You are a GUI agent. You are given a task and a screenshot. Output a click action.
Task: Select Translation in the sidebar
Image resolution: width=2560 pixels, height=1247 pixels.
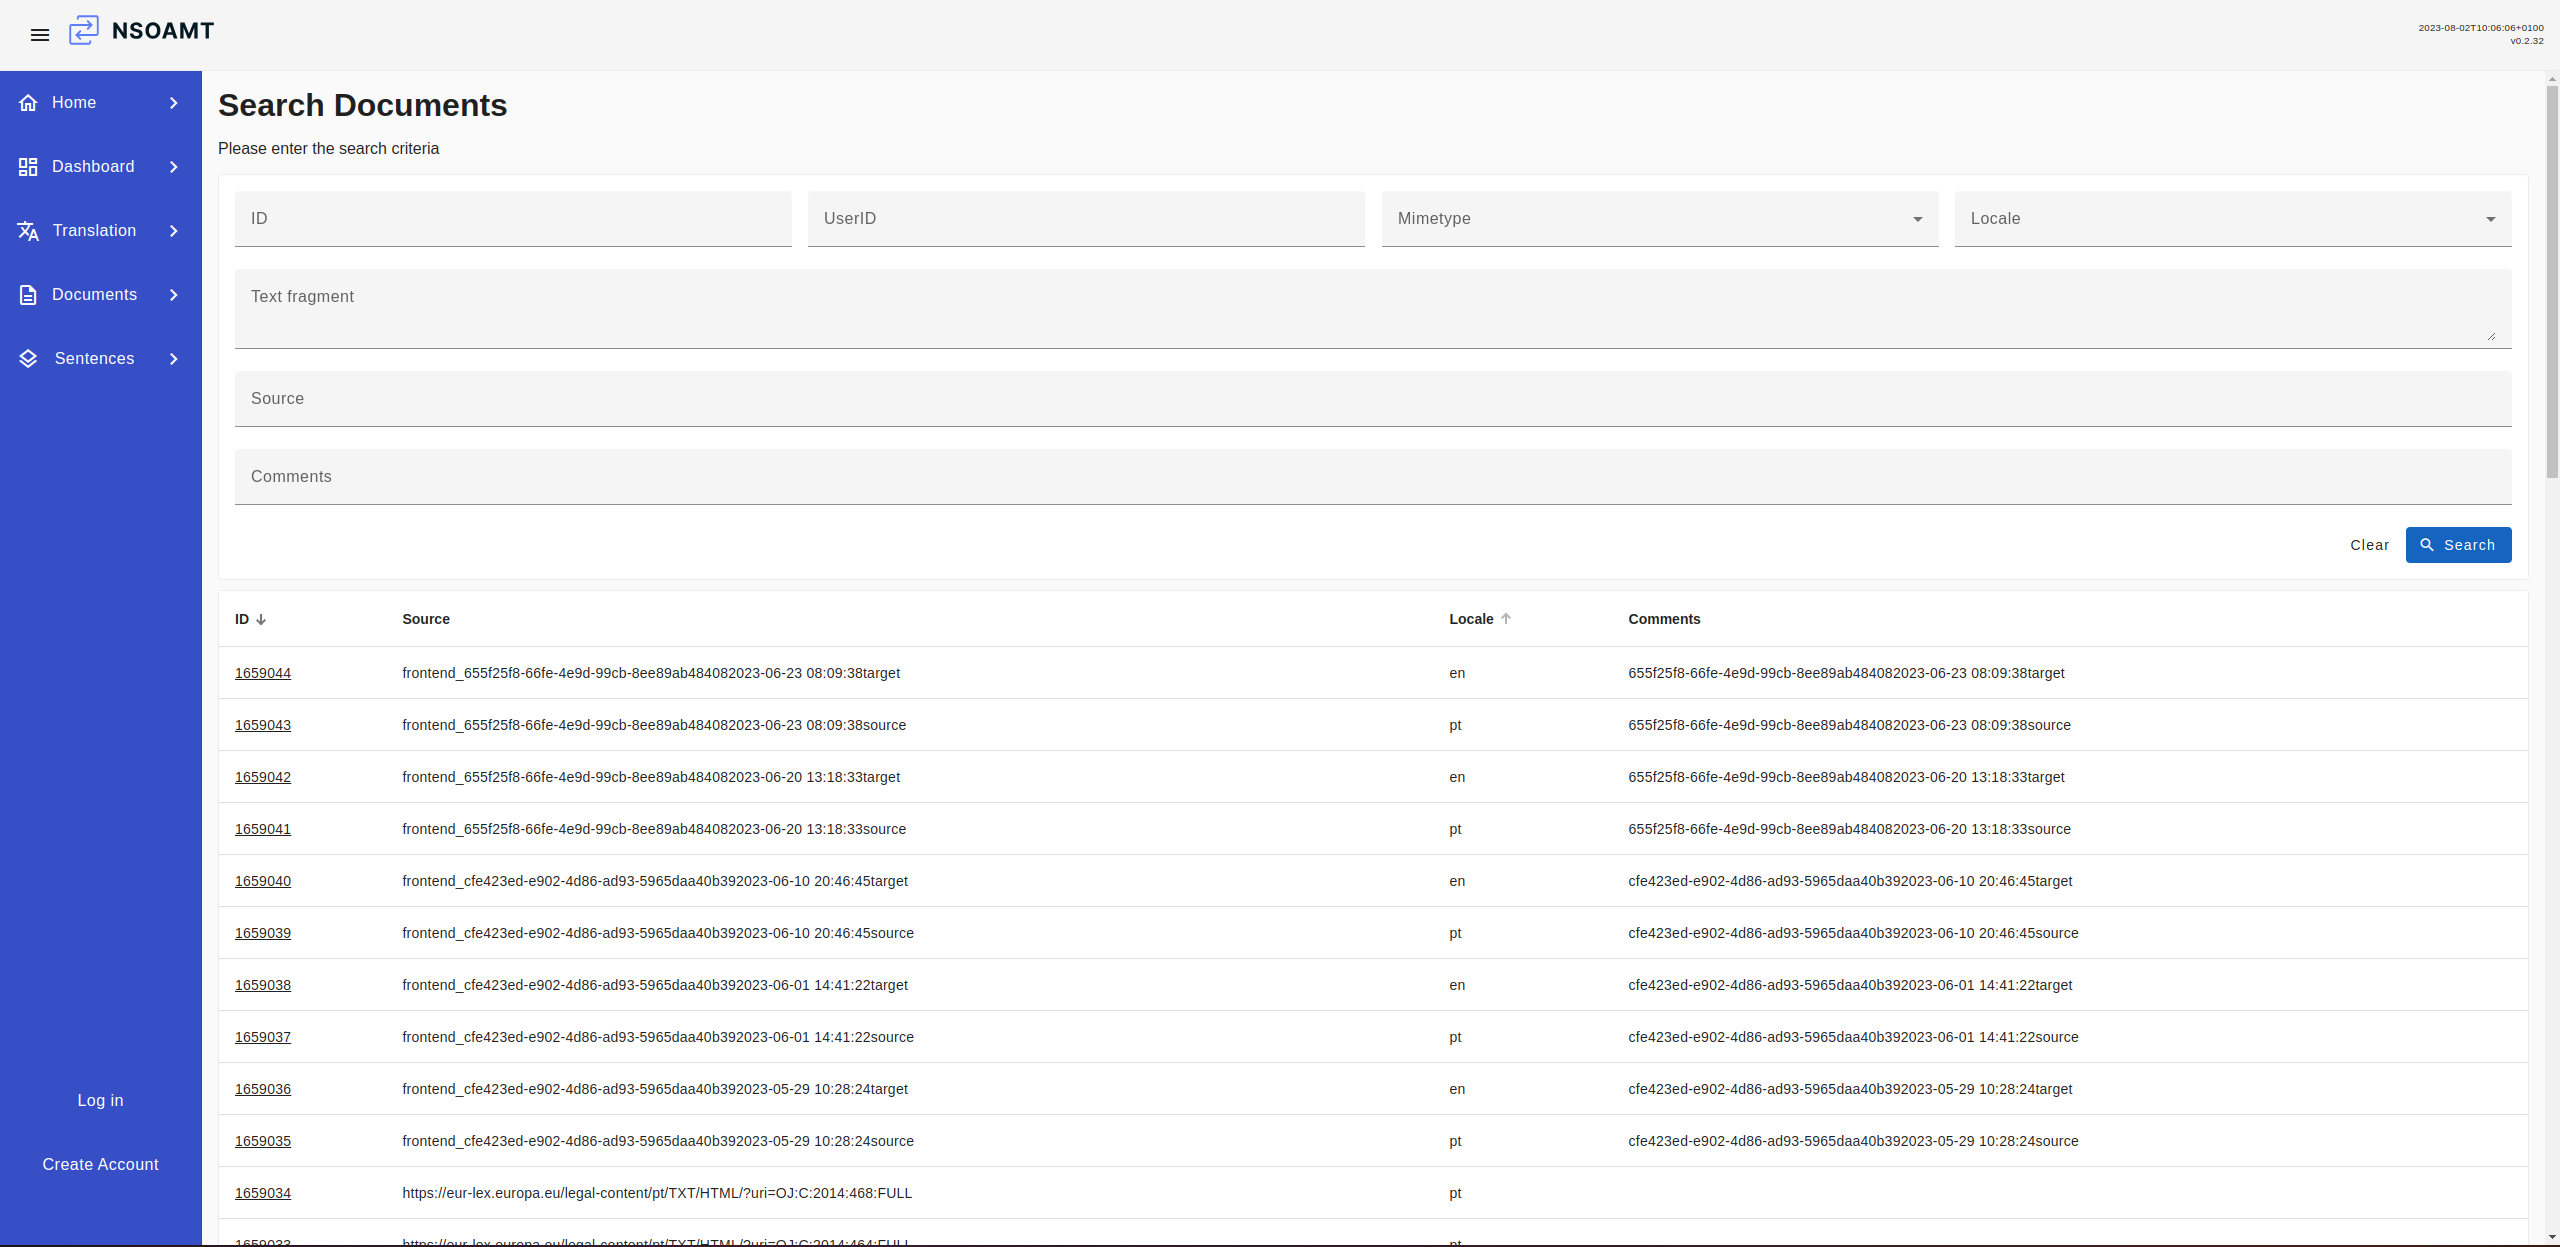click(101, 231)
